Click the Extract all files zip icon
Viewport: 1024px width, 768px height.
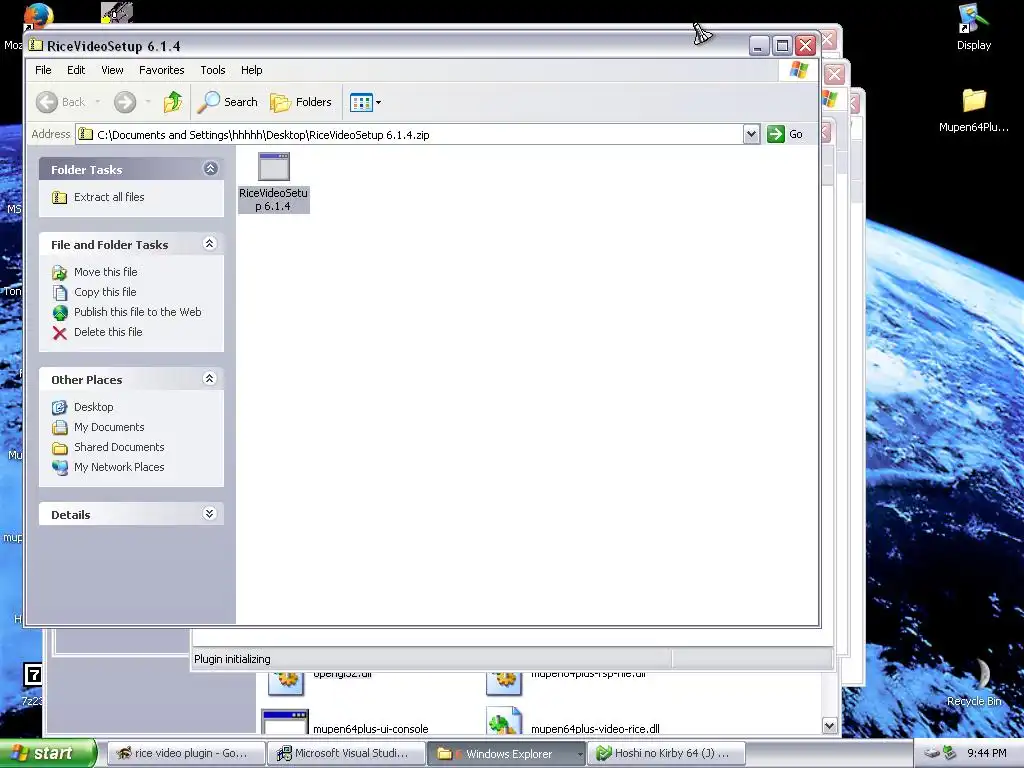[x=59, y=198]
